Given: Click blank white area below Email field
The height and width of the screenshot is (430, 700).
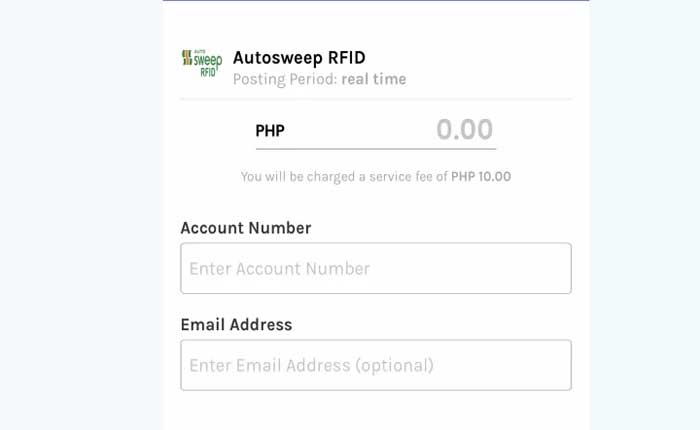Looking at the screenshot, I should coord(375,410).
